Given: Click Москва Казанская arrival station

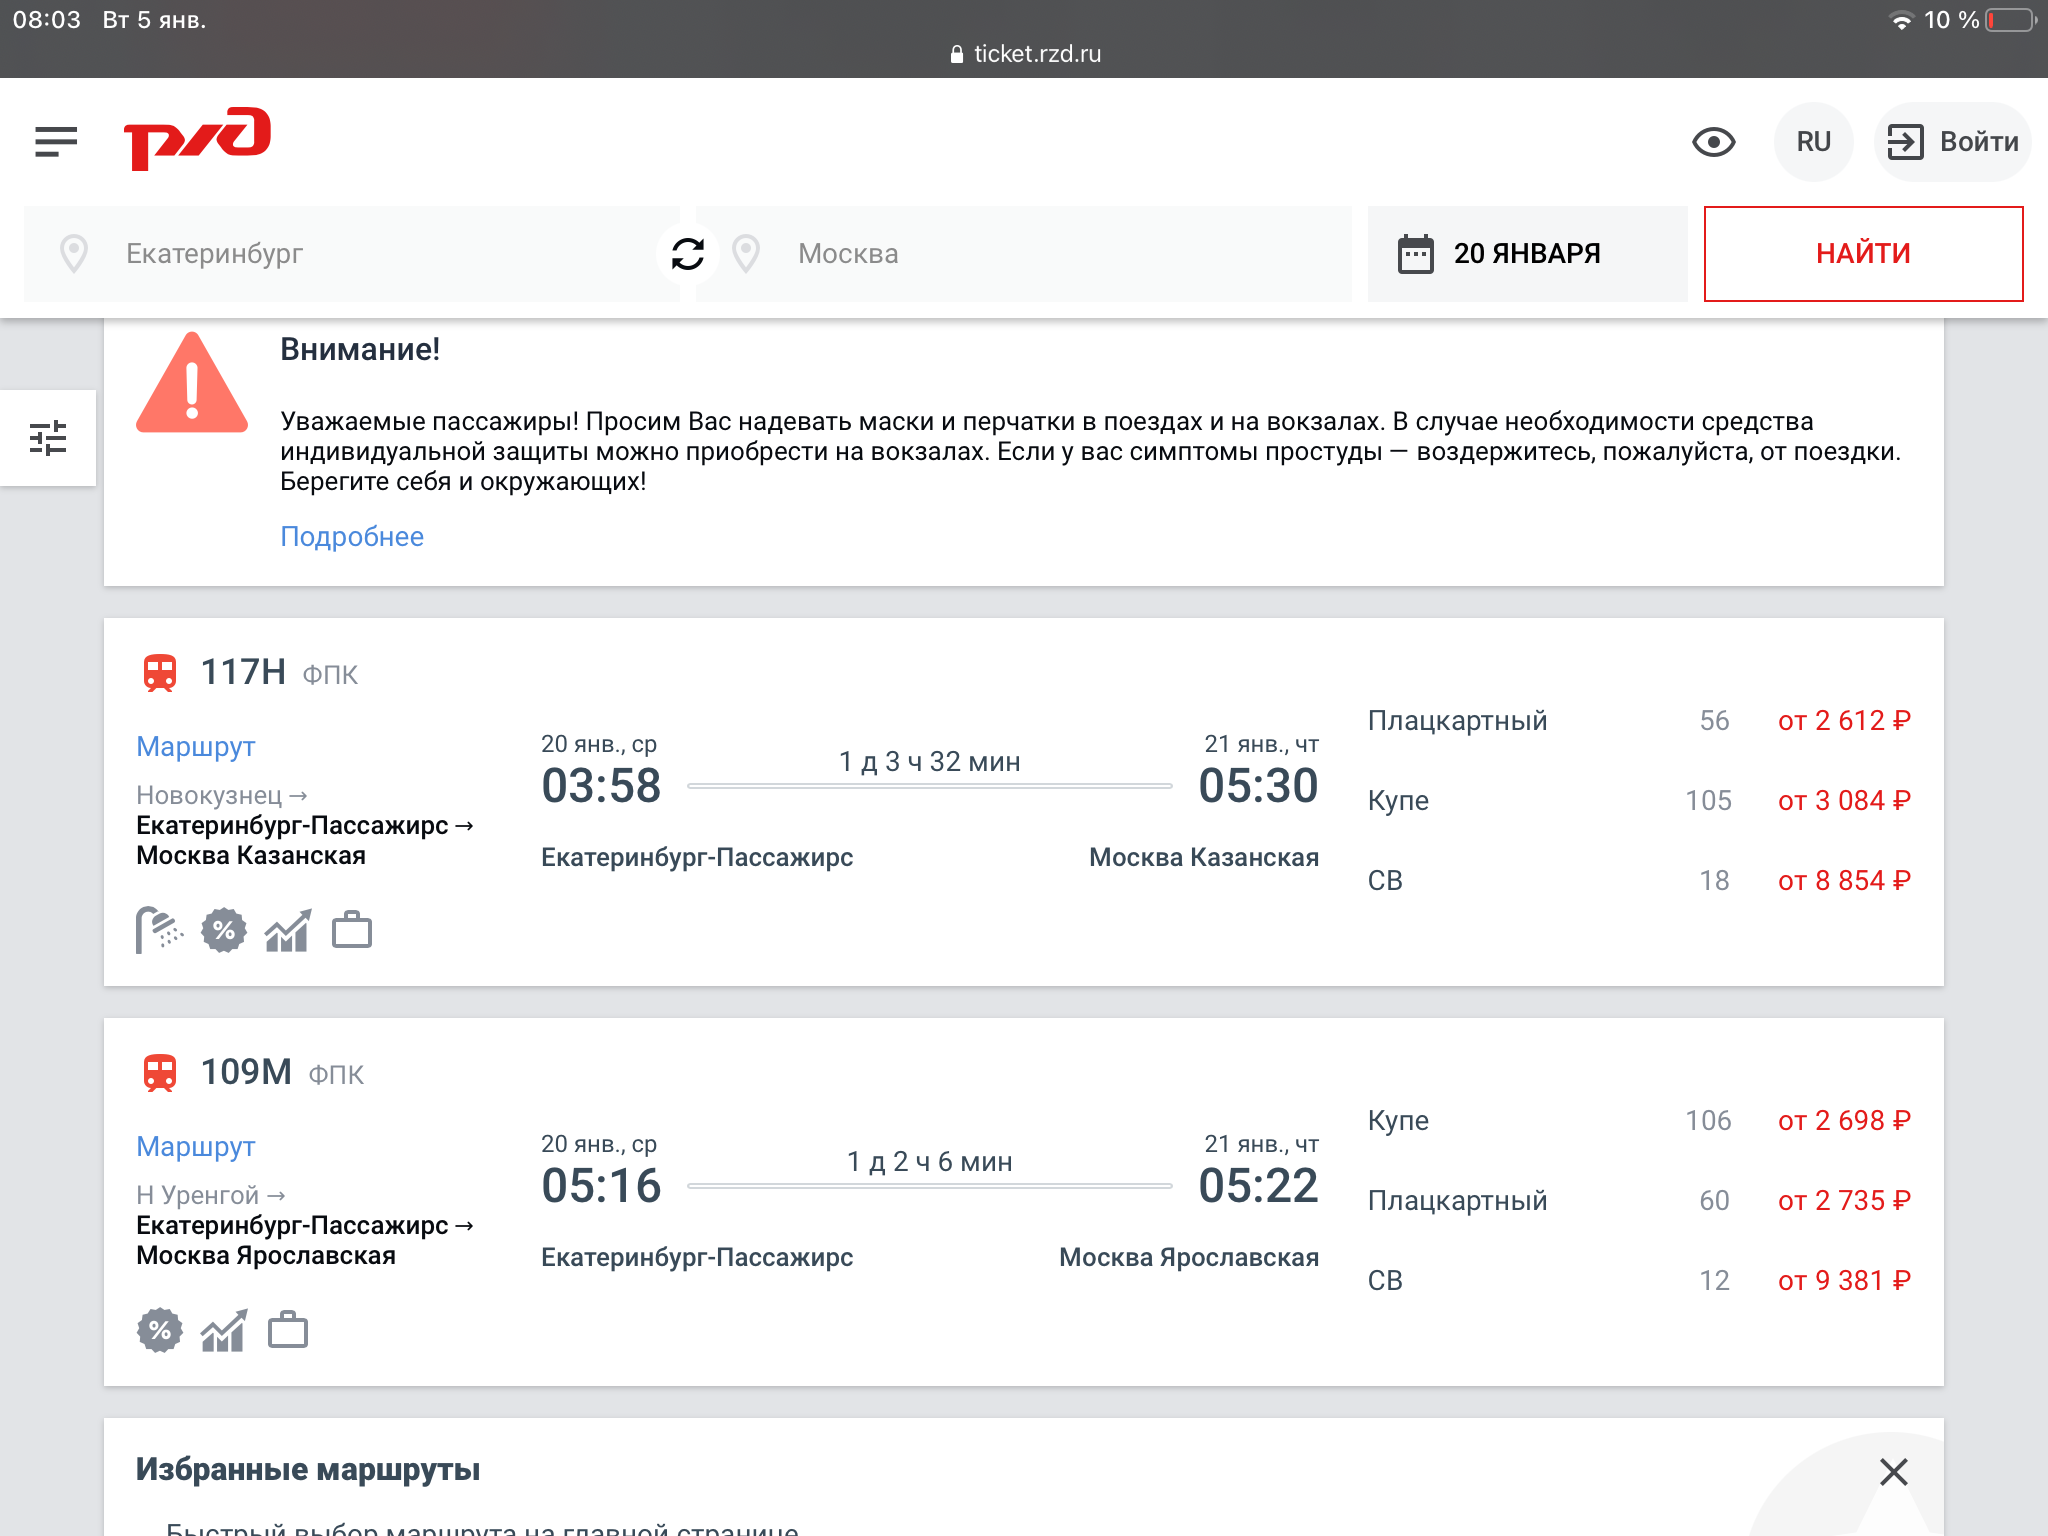Looking at the screenshot, I should tap(1204, 858).
